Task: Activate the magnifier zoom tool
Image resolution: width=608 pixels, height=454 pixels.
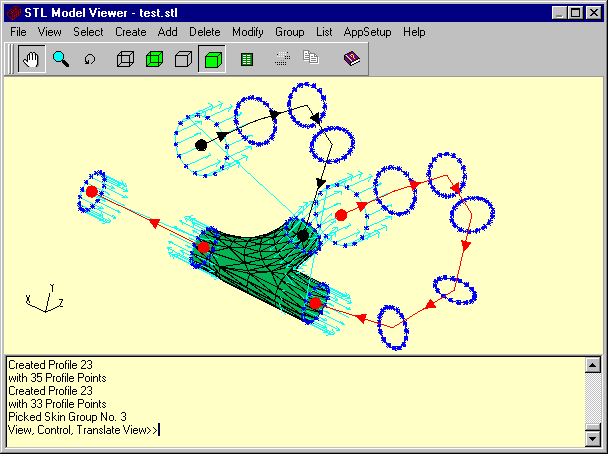Action: 61,59
